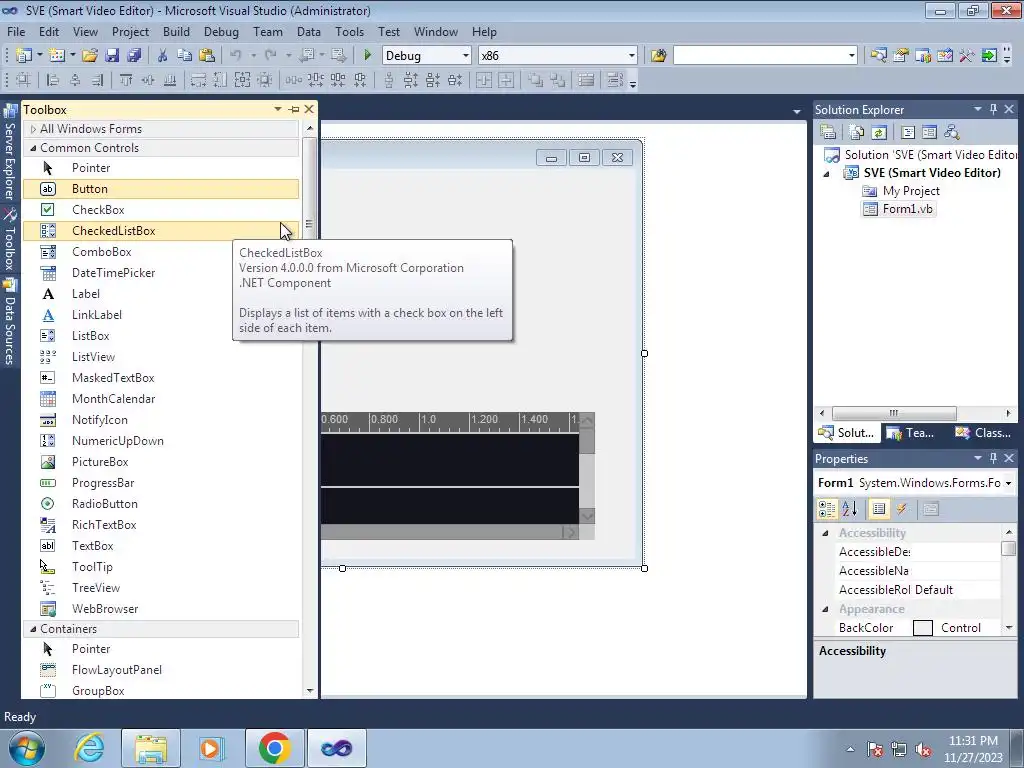Image resolution: width=1024 pixels, height=768 pixels.
Task: Toggle the Auto Hide pin on Solution Explorer
Action: 993,110
